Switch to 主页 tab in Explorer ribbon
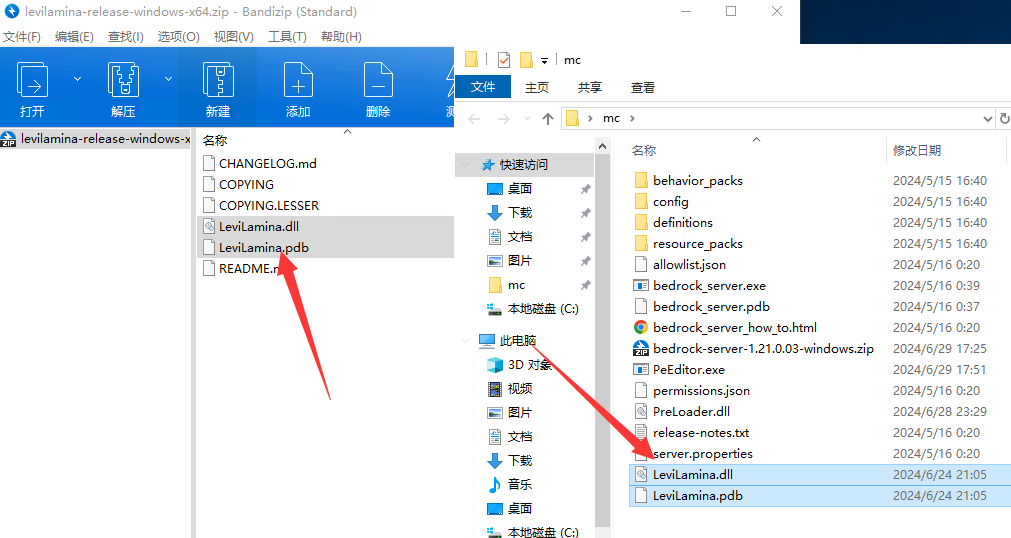 click(x=536, y=87)
